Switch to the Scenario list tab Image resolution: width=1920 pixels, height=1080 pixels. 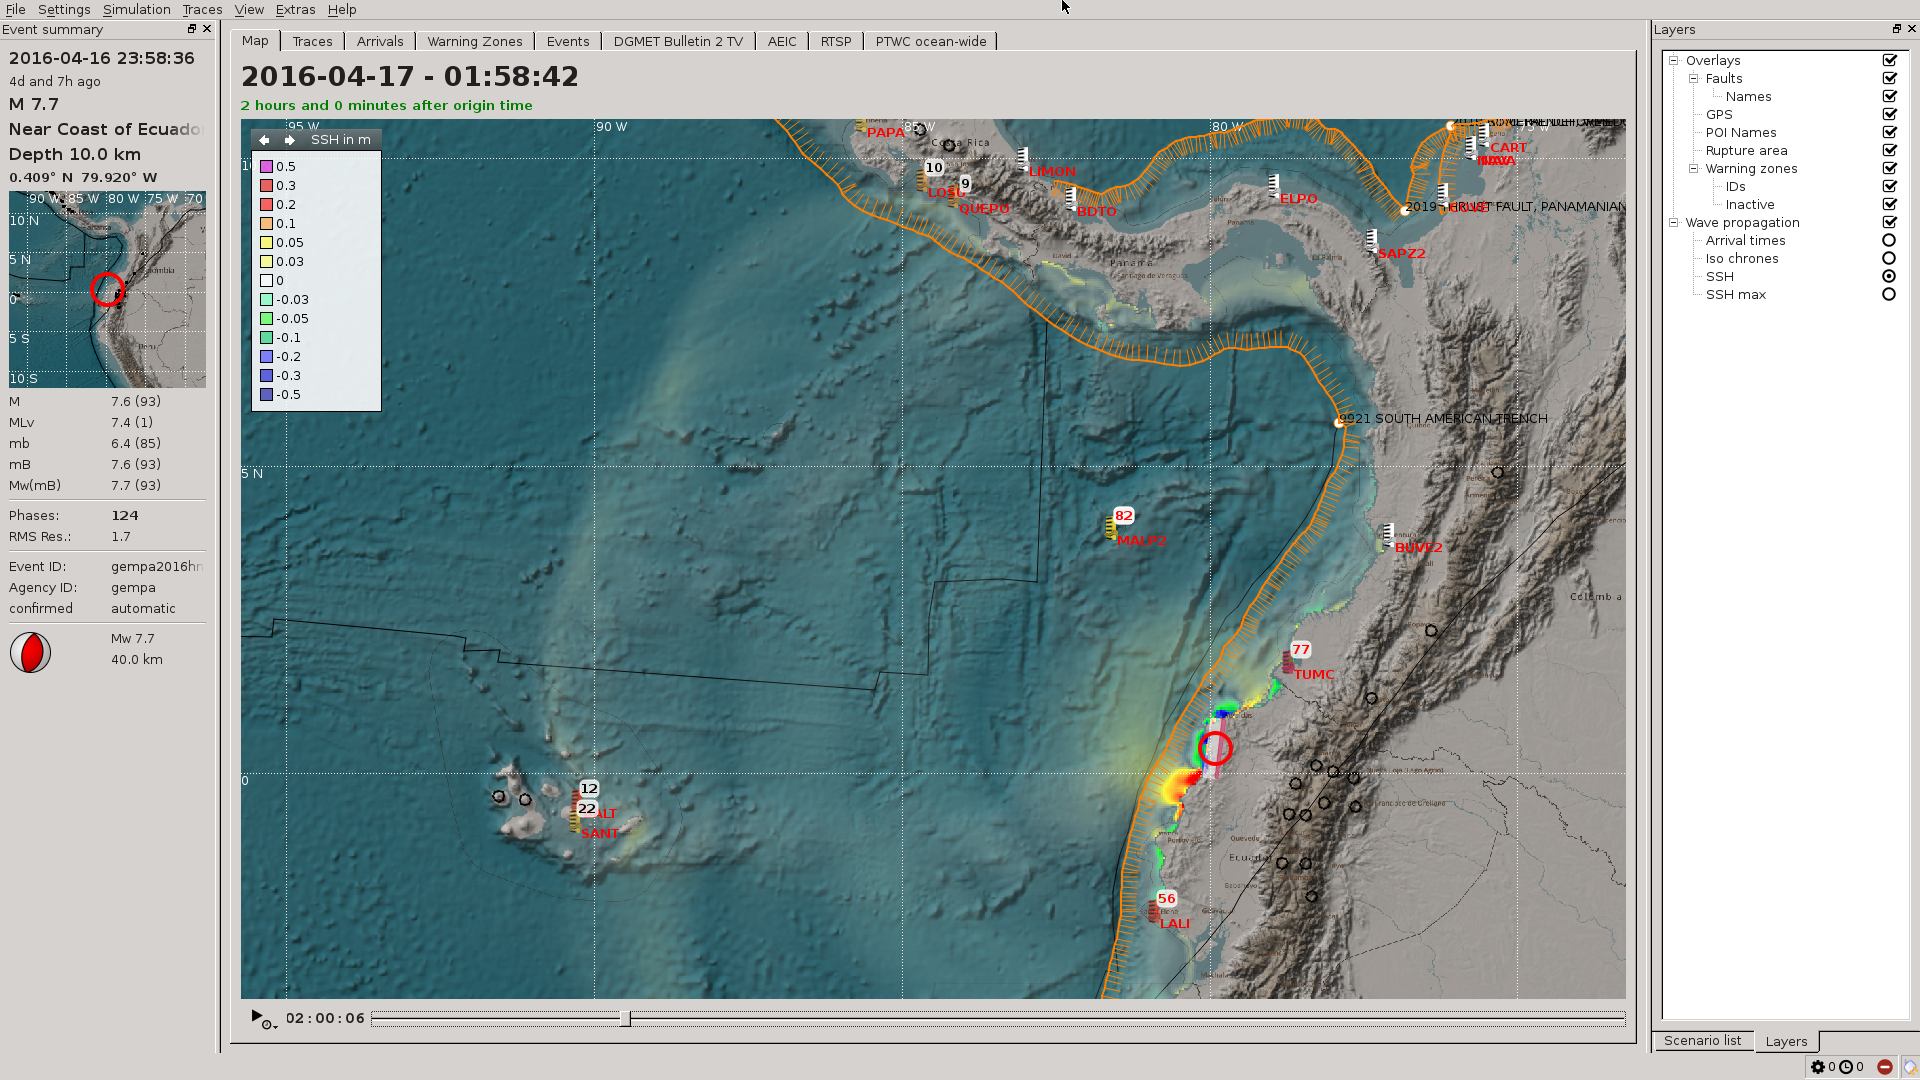click(1702, 1041)
